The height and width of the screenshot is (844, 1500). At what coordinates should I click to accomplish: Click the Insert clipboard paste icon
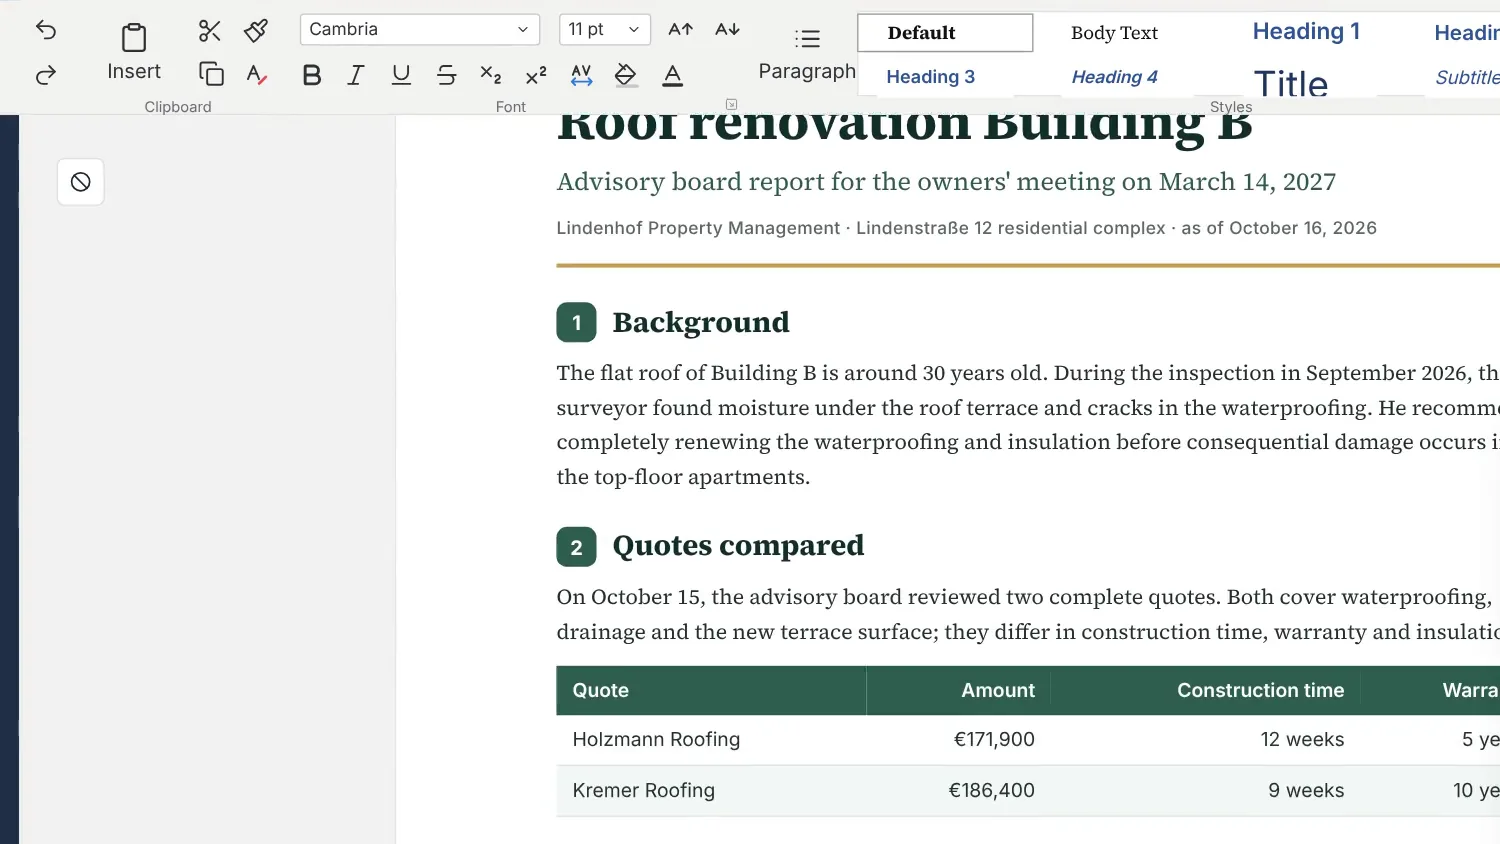[134, 38]
